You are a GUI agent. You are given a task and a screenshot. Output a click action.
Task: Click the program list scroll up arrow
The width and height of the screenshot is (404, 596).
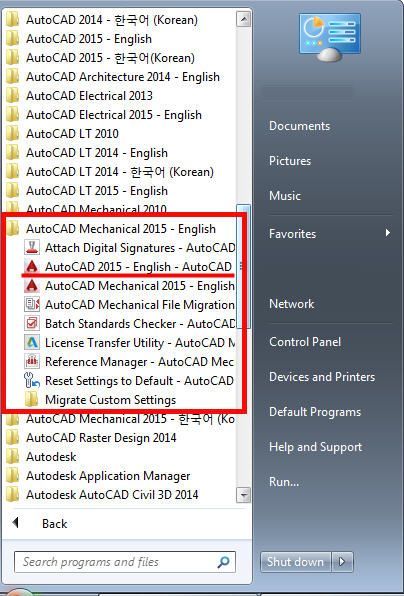[x=243, y=19]
